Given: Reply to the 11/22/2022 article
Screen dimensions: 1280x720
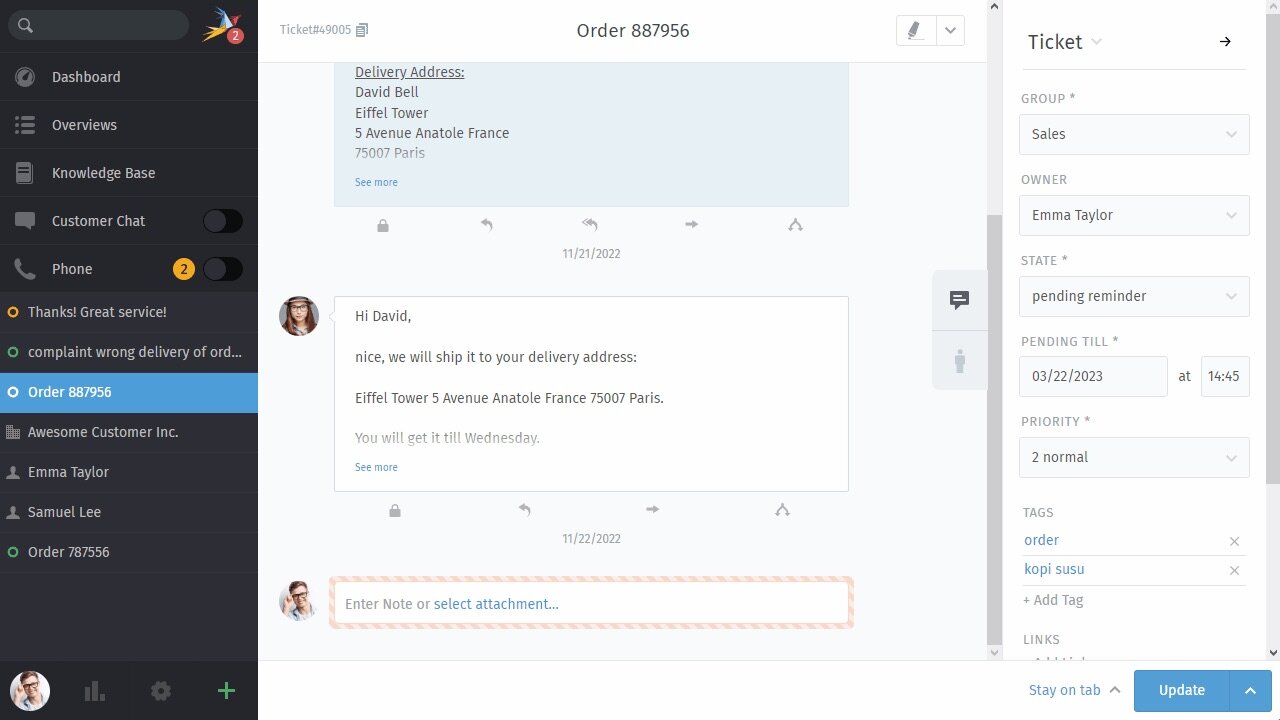Looking at the screenshot, I should [x=525, y=510].
